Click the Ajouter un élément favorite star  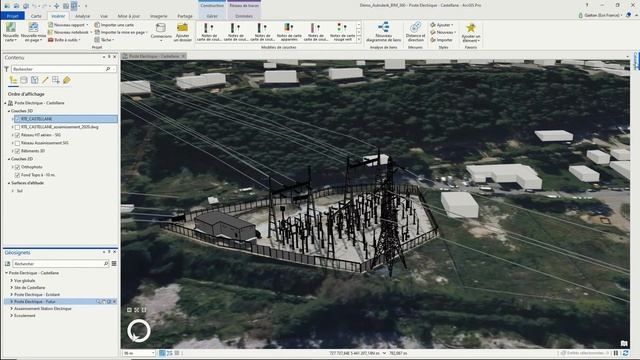point(471,28)
